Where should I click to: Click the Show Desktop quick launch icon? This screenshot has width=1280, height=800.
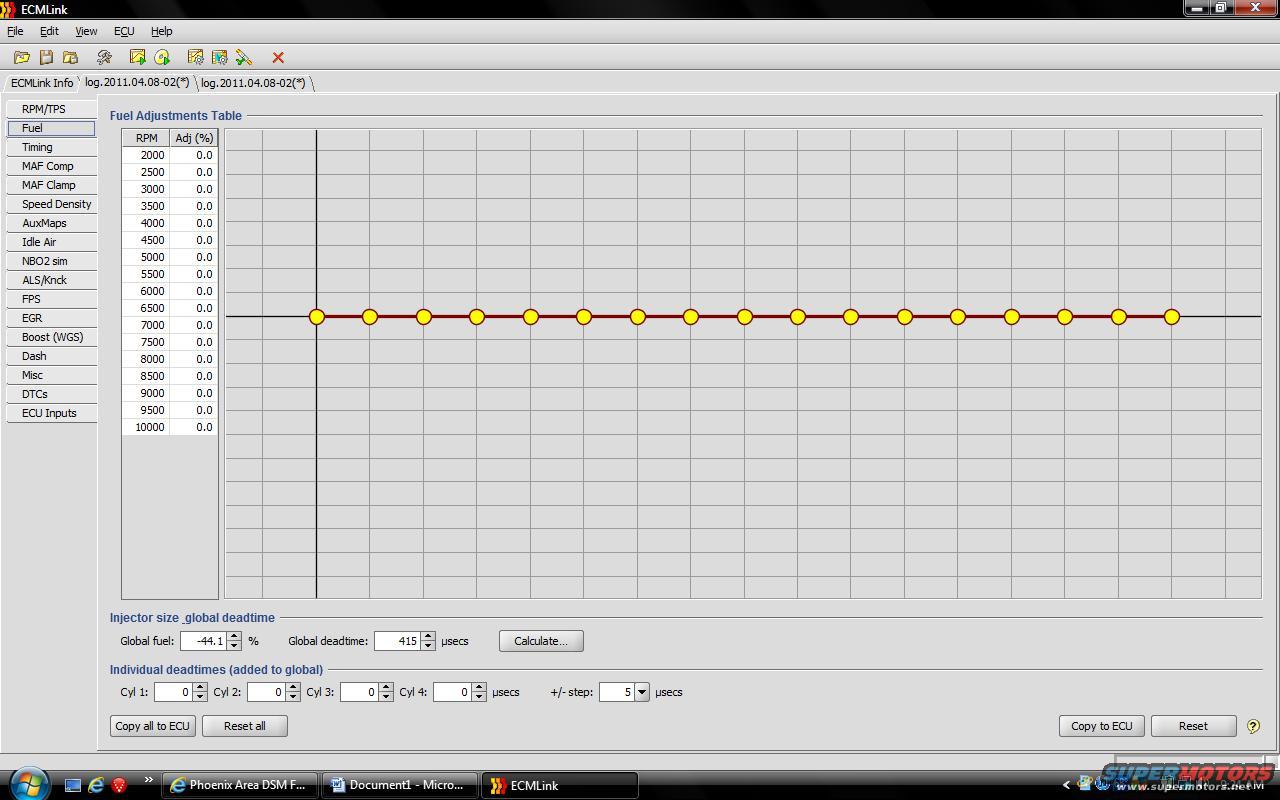73,785
